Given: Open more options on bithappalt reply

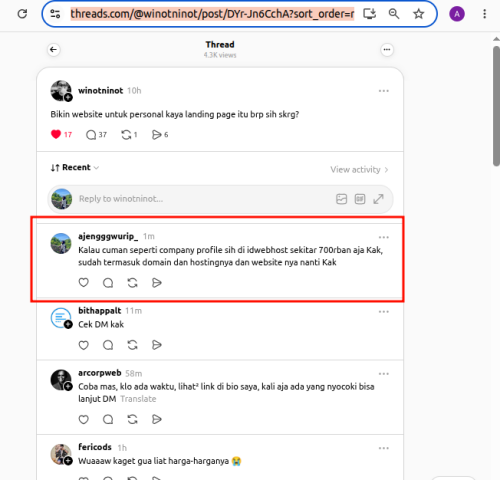Looking at the screenshot, I should pos(384,312).
